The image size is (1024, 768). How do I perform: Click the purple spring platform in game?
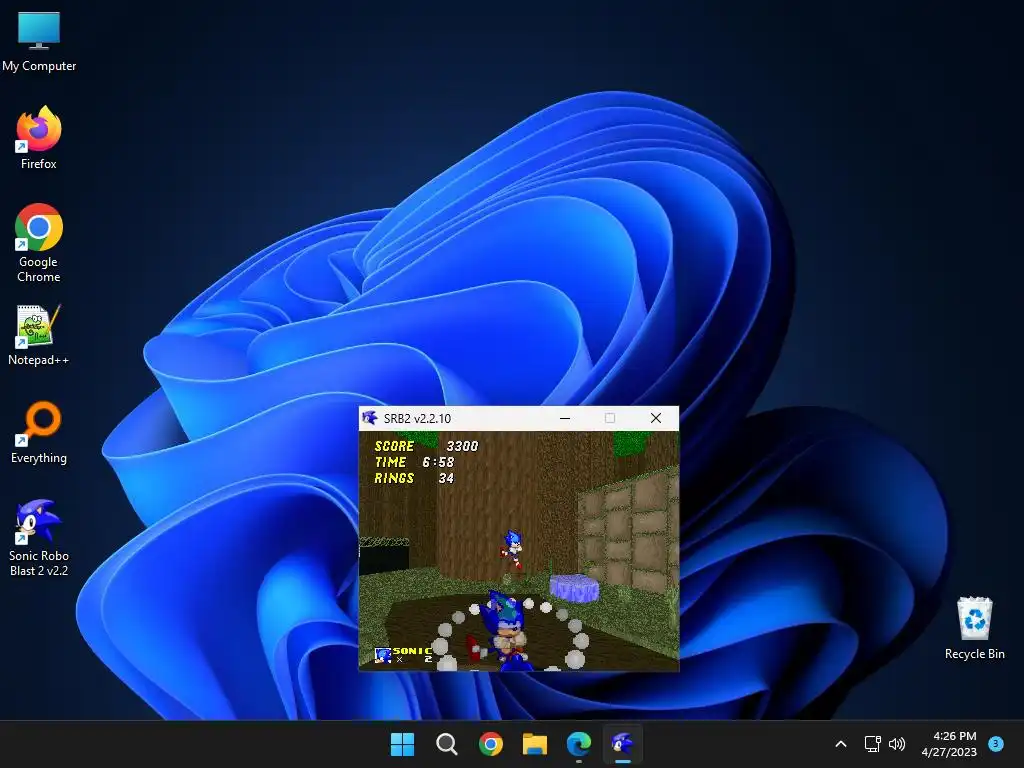coord(574,588)
